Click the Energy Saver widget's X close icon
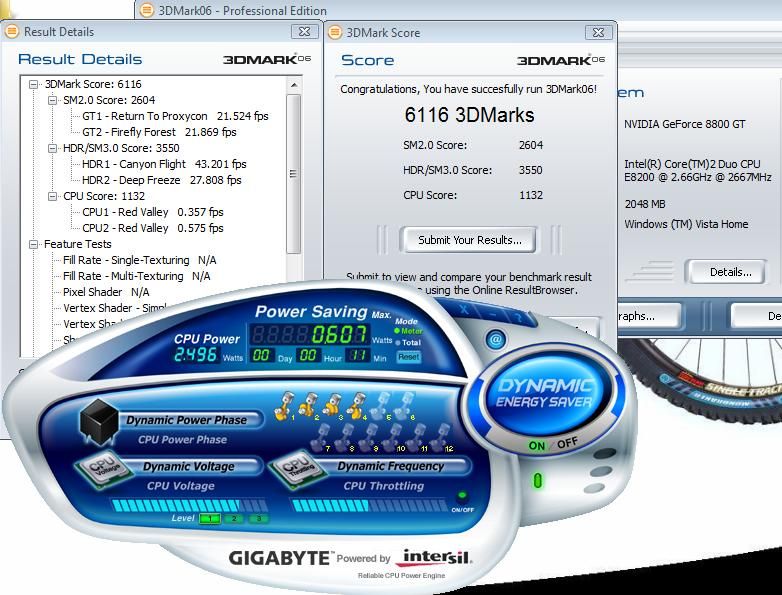The height and width of the screenshot is (595, 782). (464, 310)
